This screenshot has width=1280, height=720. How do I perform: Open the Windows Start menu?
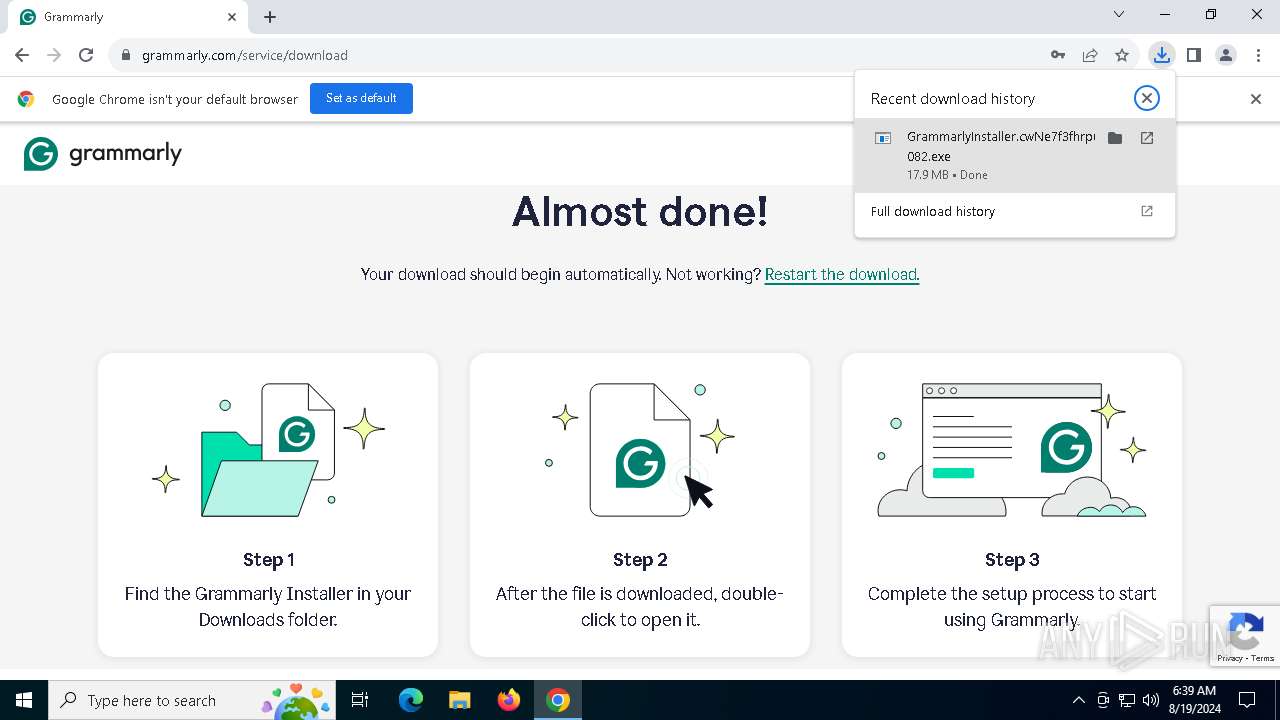[24, 700]
